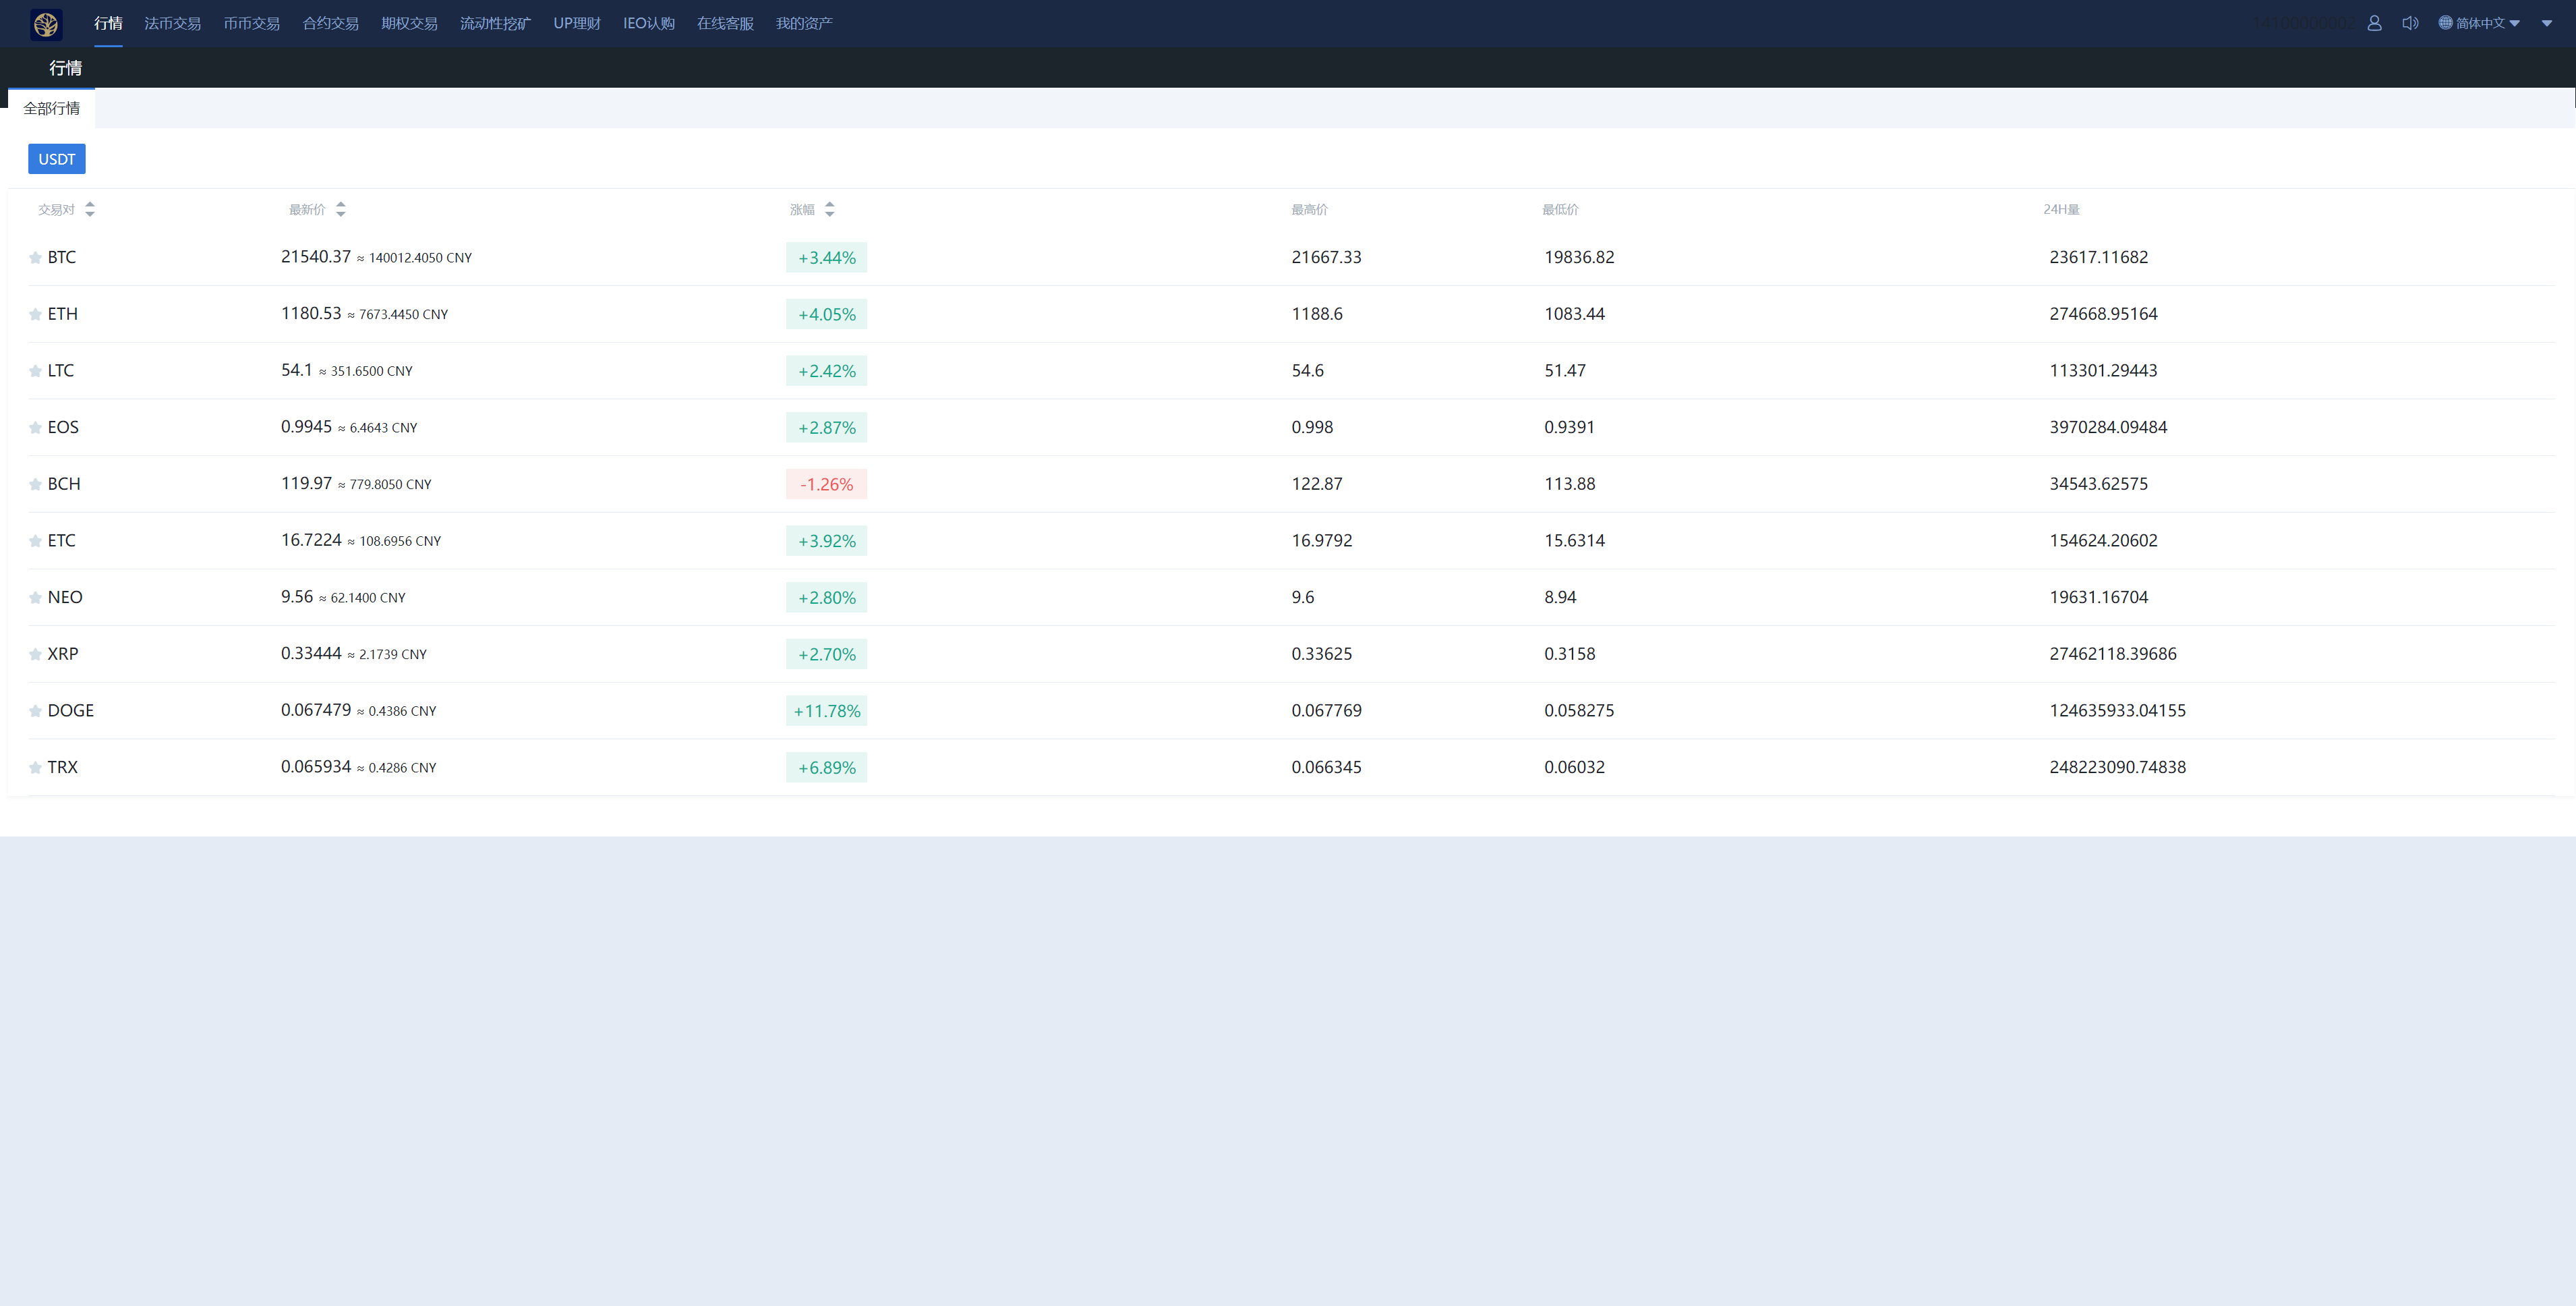Open the 合约交易 menu
Screen dimensions: 2576x1306
(330, 23)
